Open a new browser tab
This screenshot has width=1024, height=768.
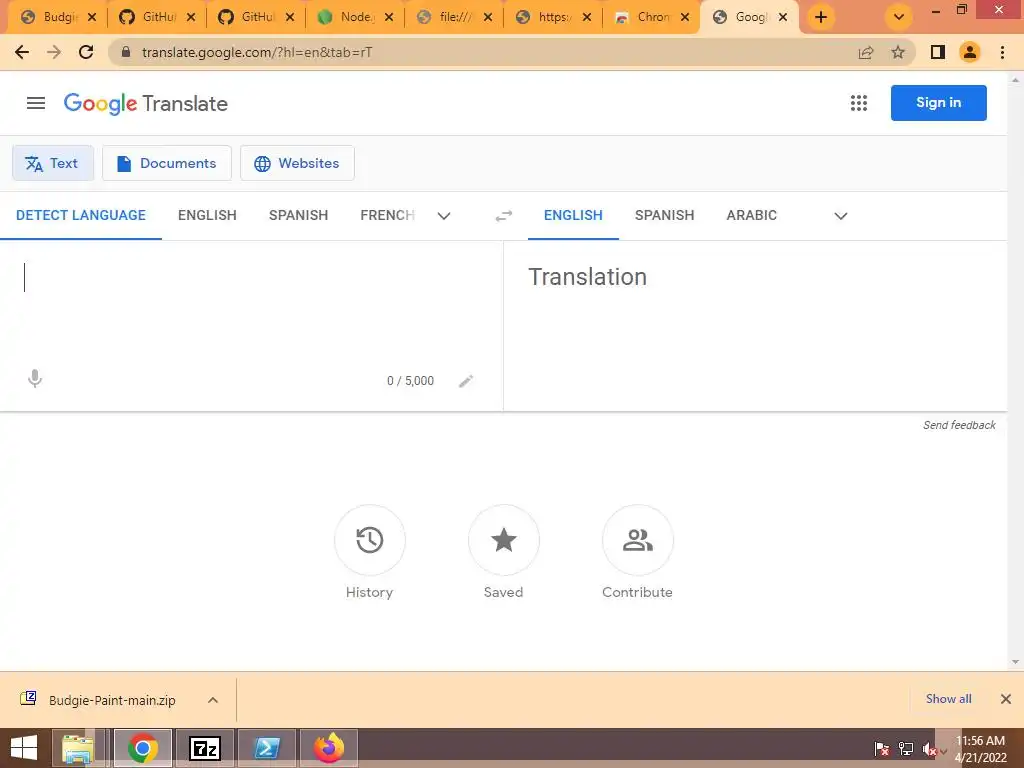[x=821, y=18]
